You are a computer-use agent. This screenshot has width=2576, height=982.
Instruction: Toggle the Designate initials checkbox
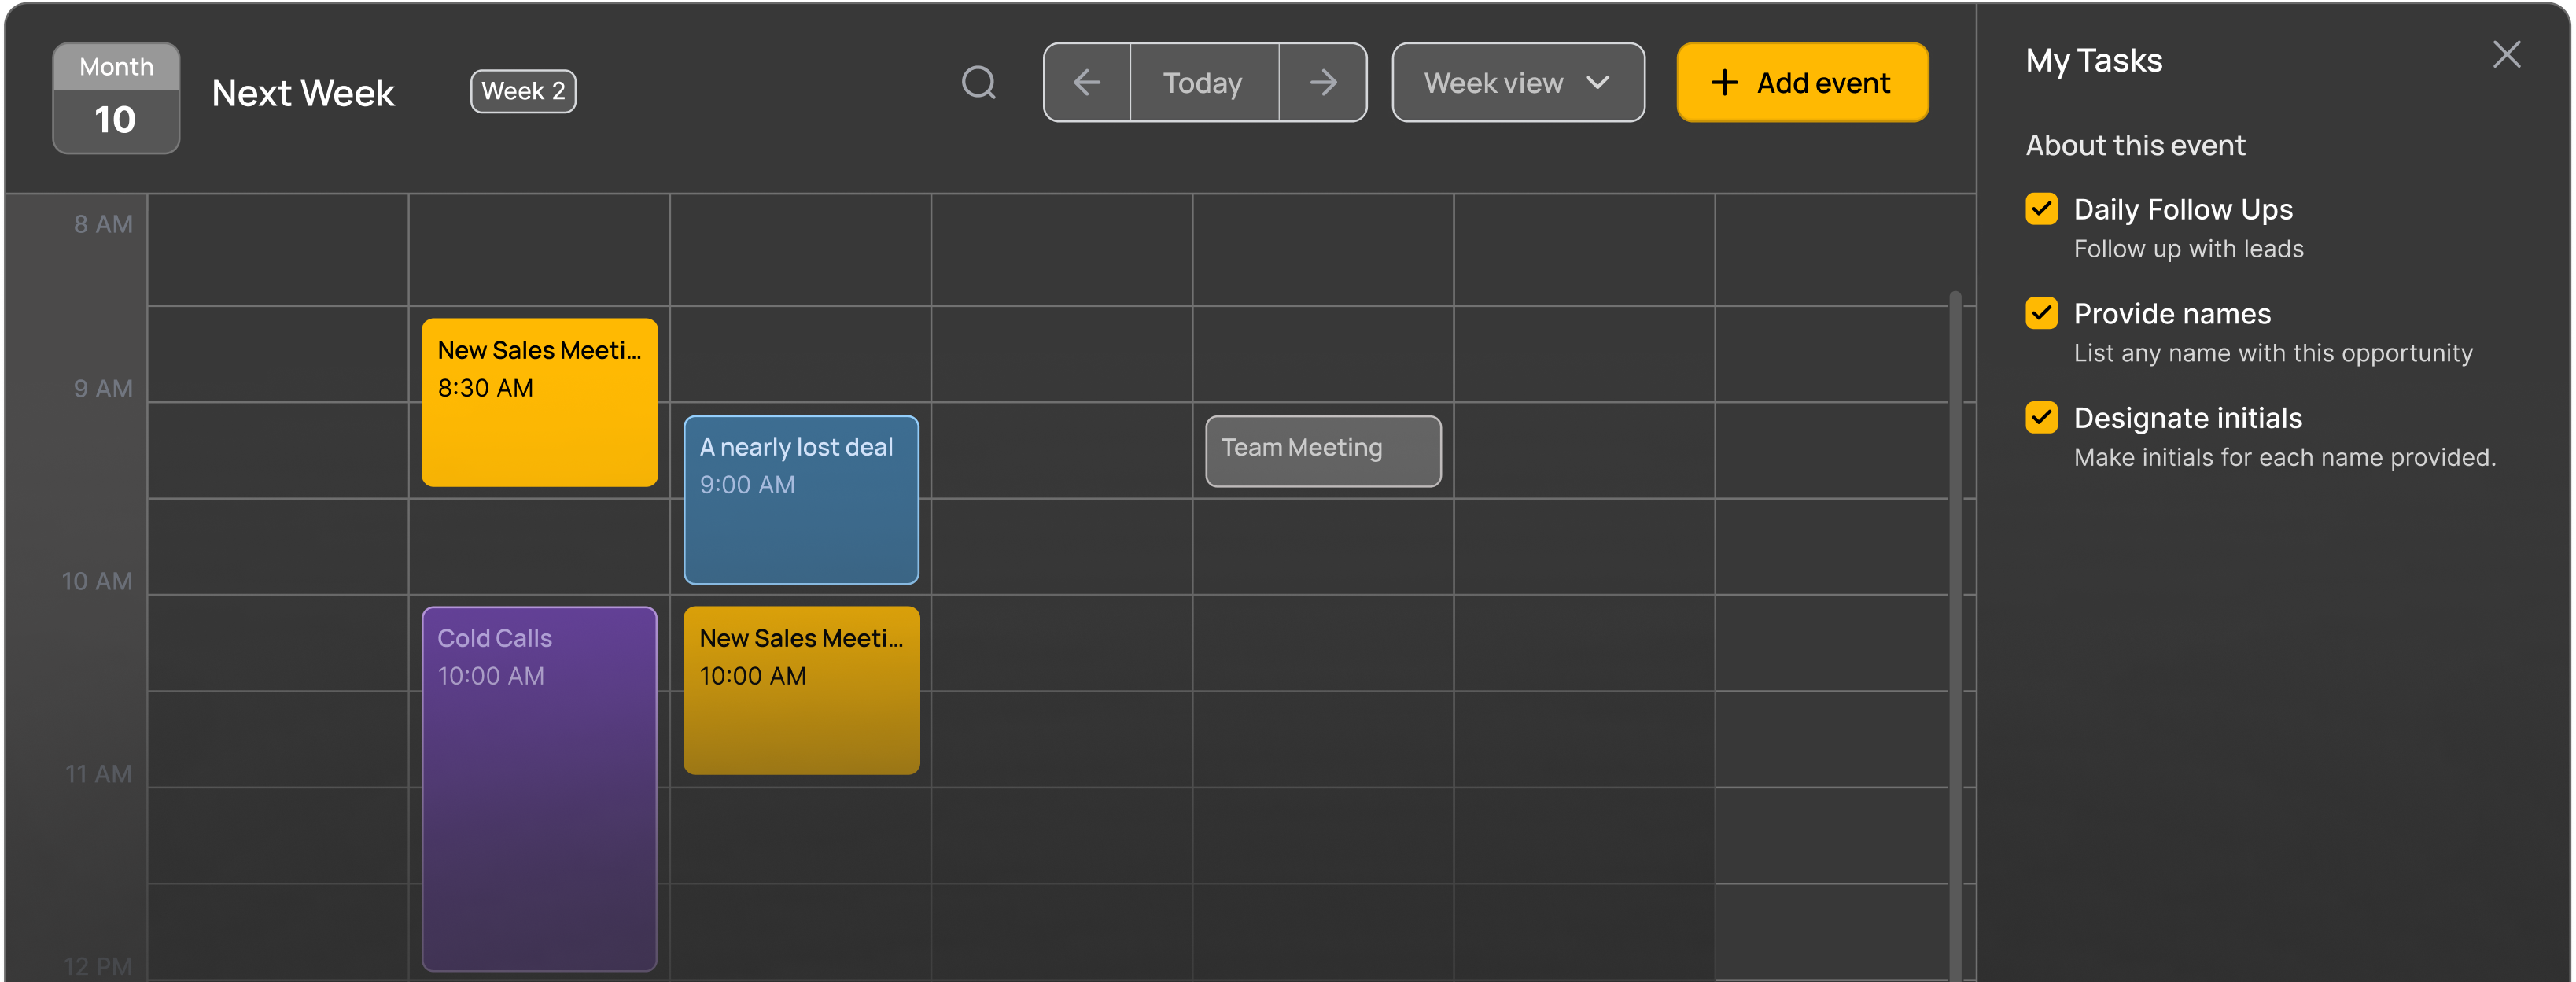pyautogui.click(x=2041, y=417)
